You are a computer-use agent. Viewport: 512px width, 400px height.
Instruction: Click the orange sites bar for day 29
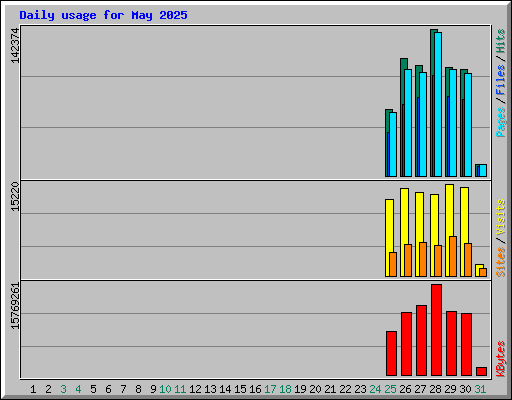point(453,257)
